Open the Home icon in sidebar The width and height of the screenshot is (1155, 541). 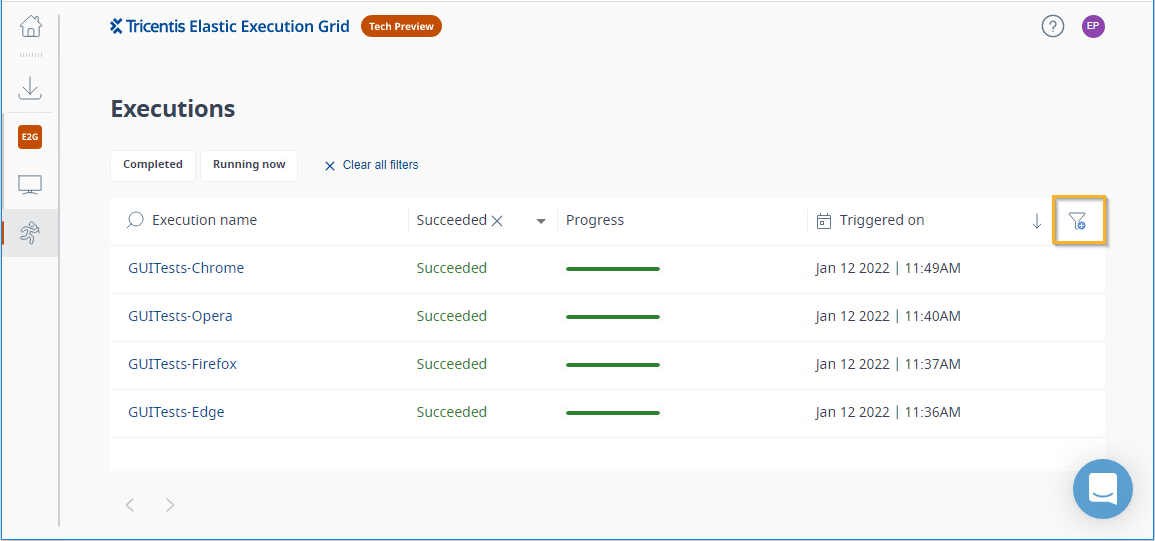30,27
